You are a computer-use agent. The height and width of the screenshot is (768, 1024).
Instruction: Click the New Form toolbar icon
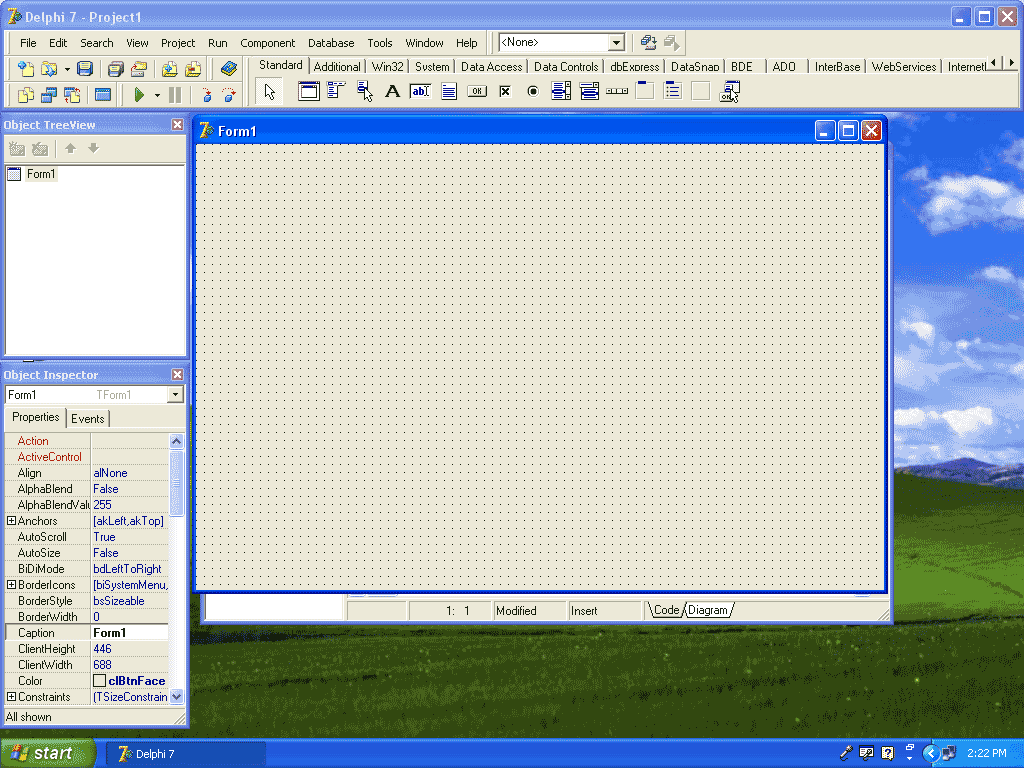coord(103,95)
